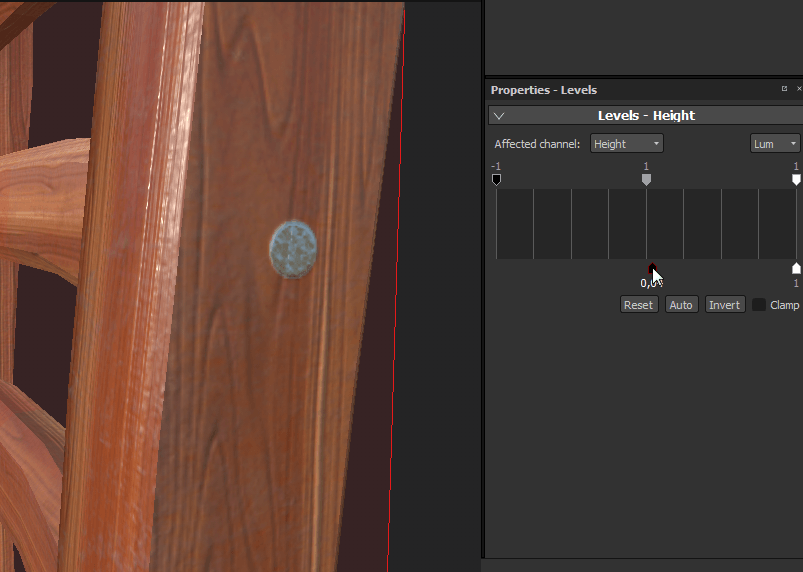The height and width of the screenshot is (572, 803).
Task: Open the Lum mode dropdown
Action: (x=775, y=144)
